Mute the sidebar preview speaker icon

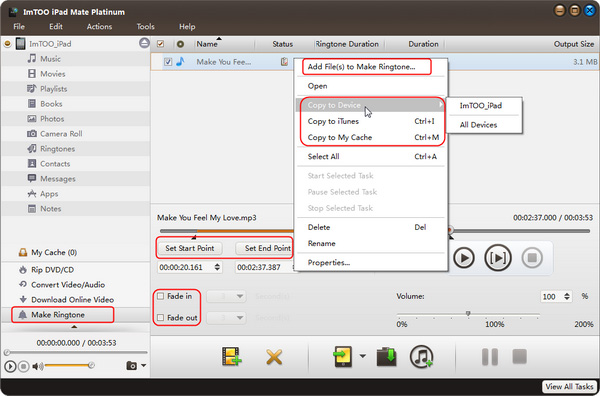[37, 367]
